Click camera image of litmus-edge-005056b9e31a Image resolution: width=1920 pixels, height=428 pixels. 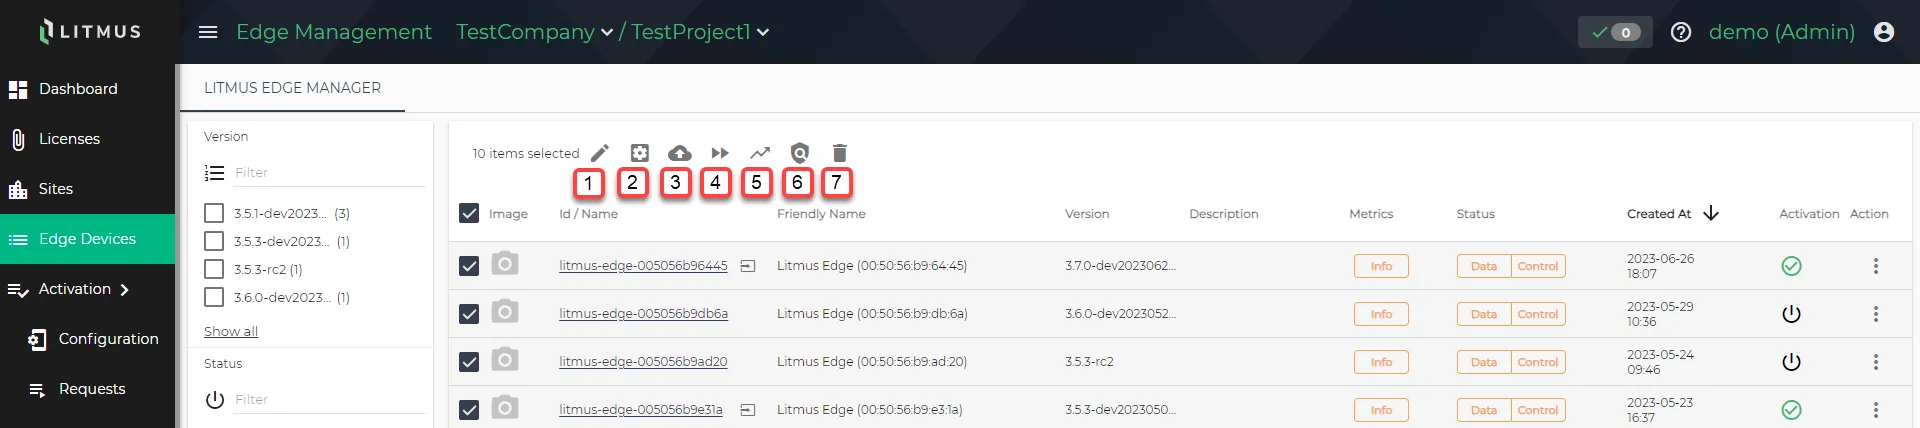click(505, 407)
